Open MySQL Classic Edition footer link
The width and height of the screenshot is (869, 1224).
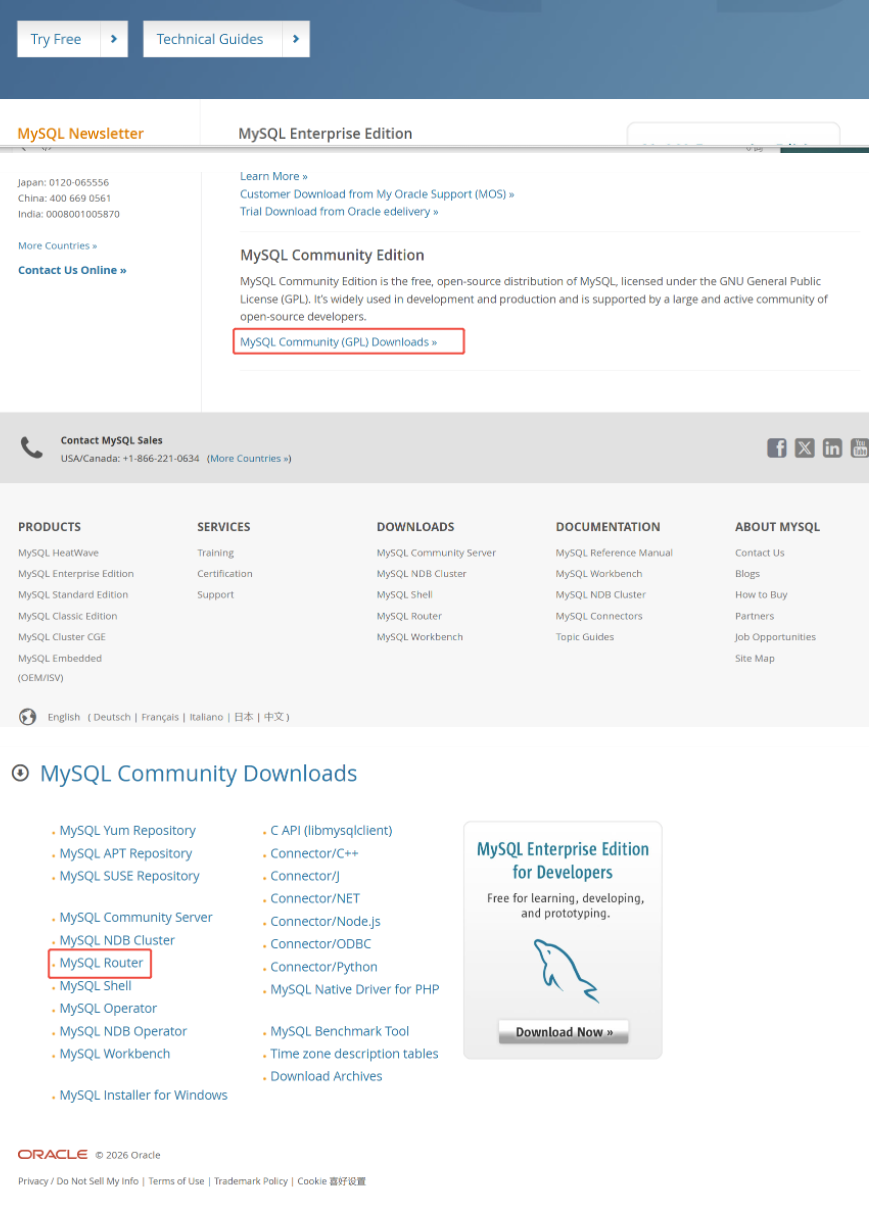coord(67,616)
